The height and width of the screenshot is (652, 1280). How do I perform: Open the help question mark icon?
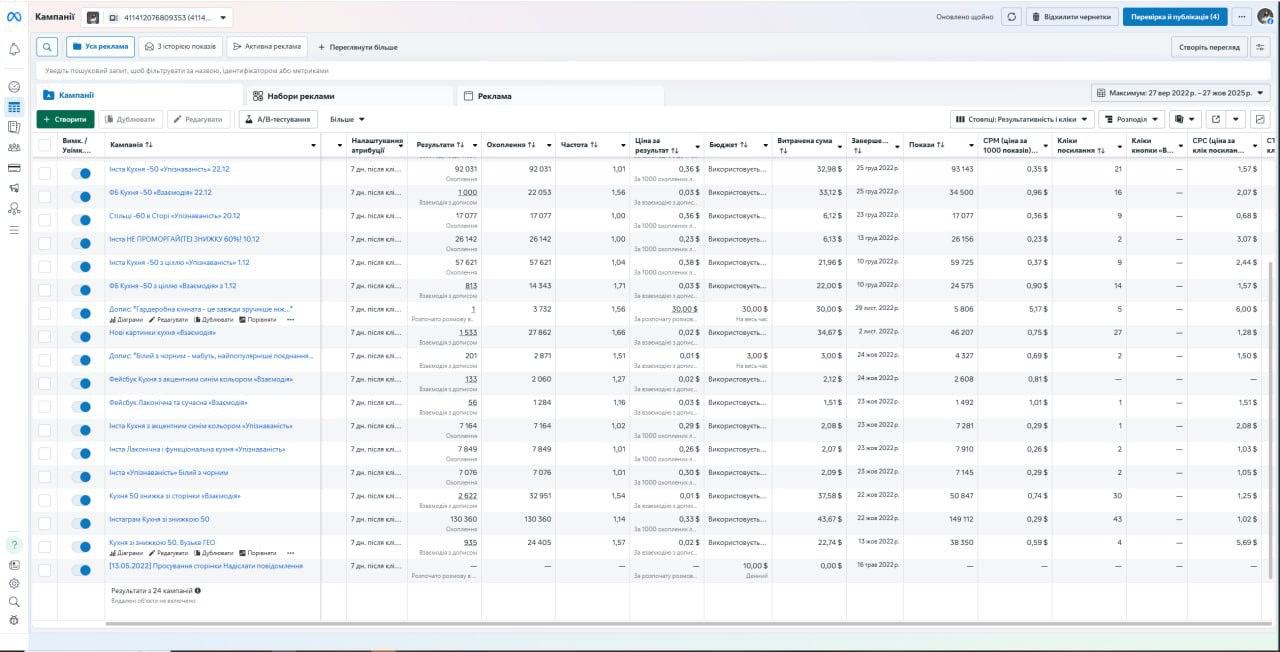(14, 545)
